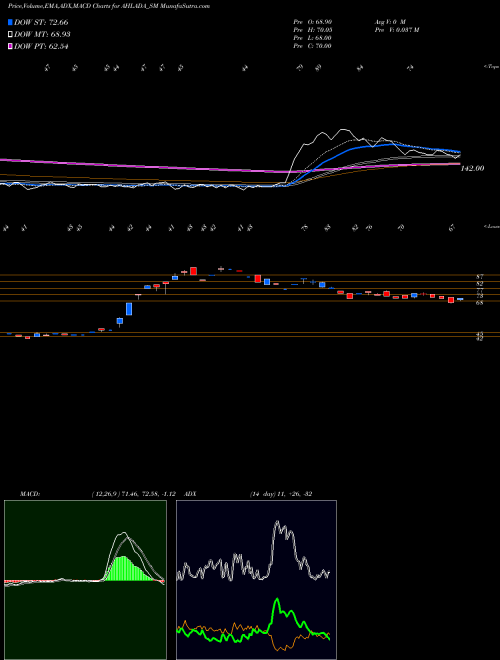Click the 82 price level label
Screen dimensions: 500x660
(479, 284)
